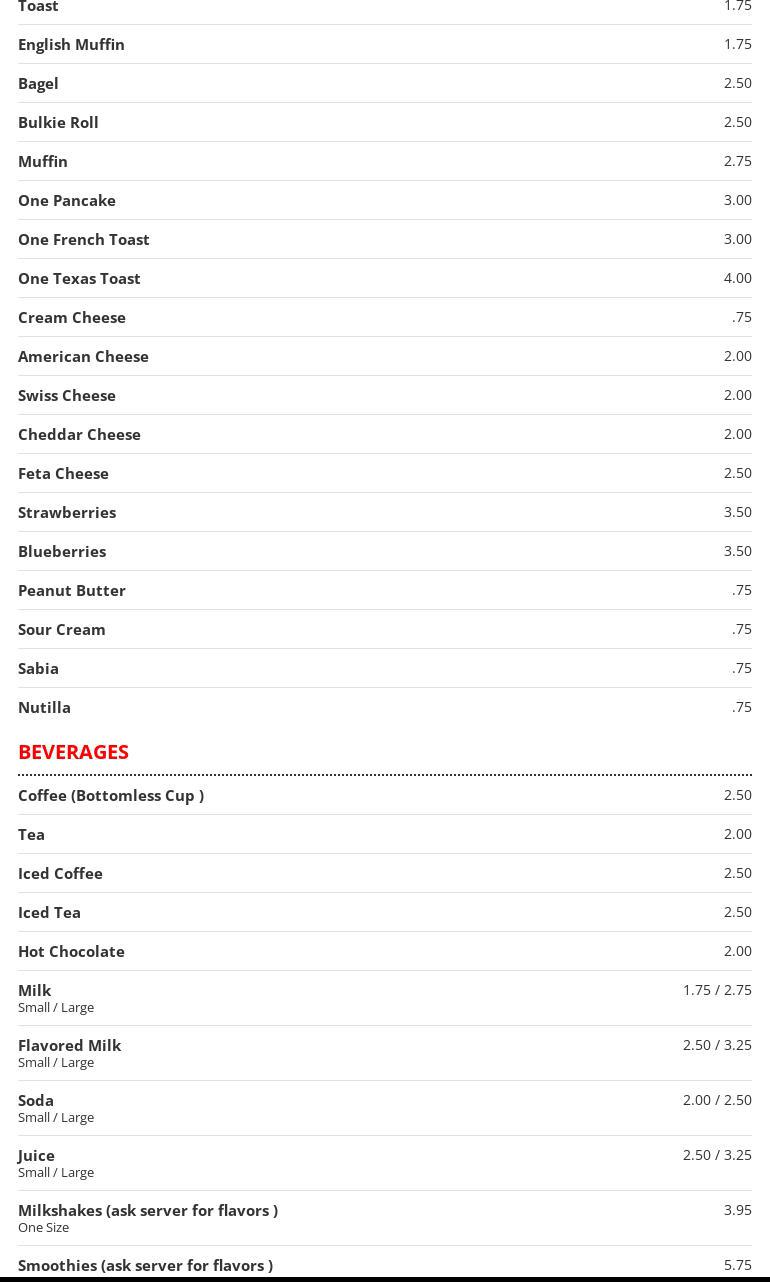Viewport: 770px width, 1282px height.
Task: Click the Iced Coffee menu item
Action: pos(60,873)
